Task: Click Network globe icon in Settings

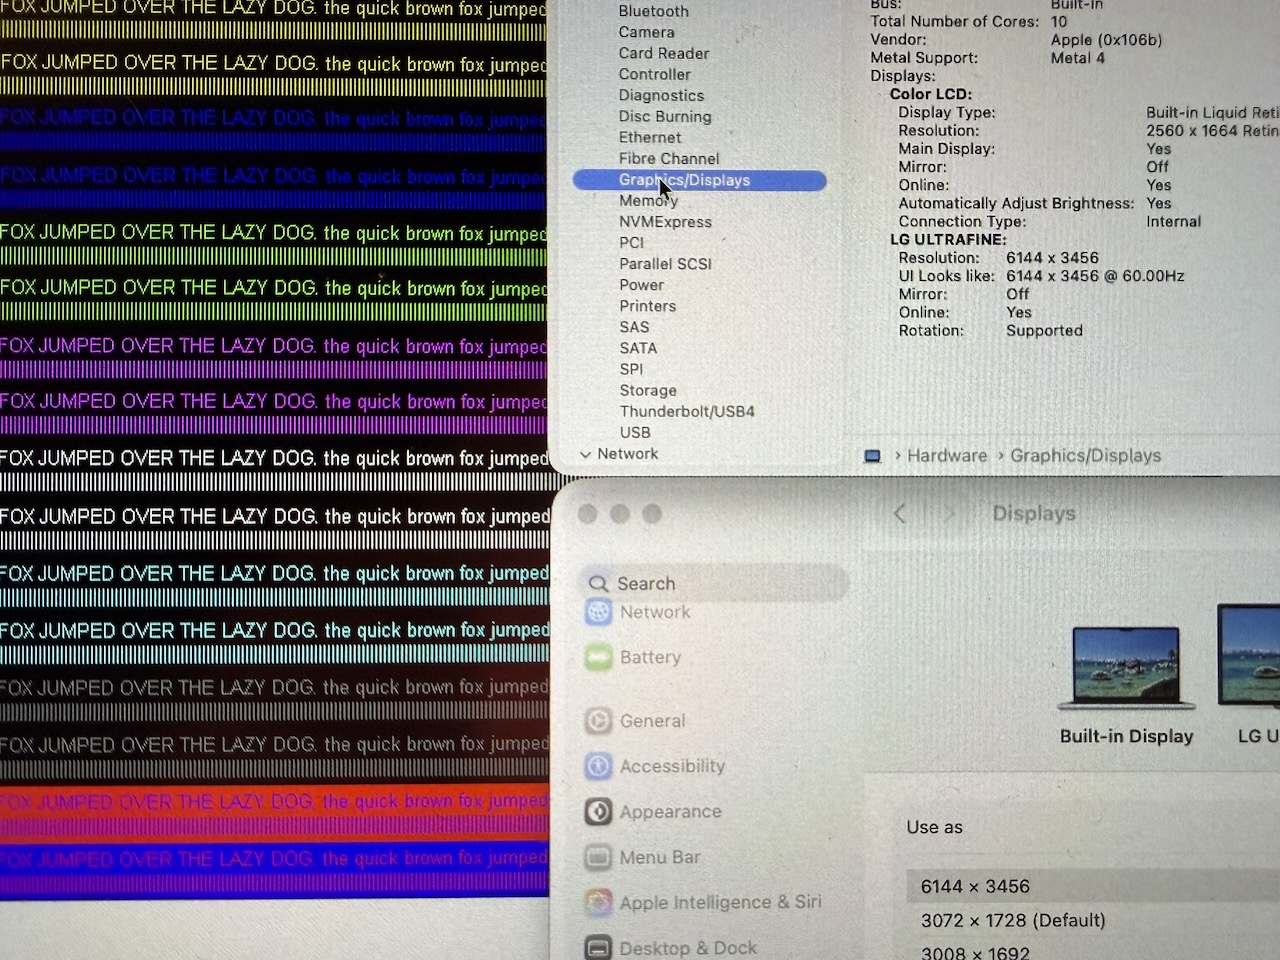Action: click(x=598, y=612)
